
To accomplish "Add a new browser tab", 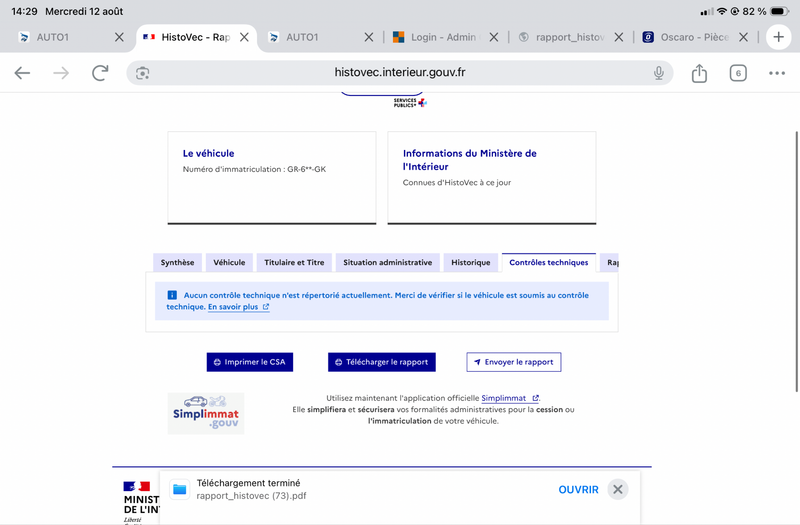I will 779,37.
